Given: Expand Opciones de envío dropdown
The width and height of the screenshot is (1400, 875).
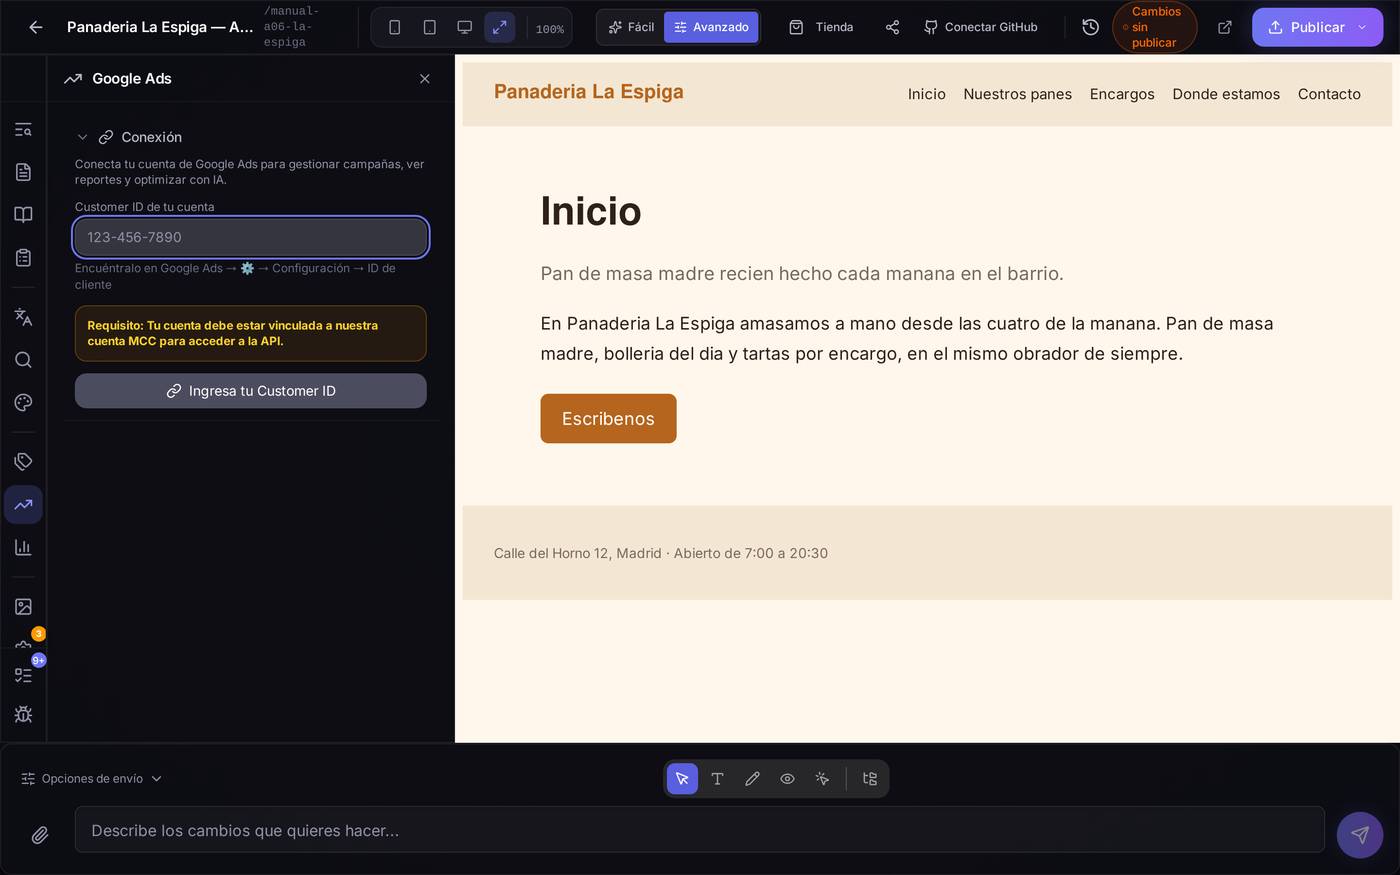Looking at the screenshot, I should tap(92, 779).
